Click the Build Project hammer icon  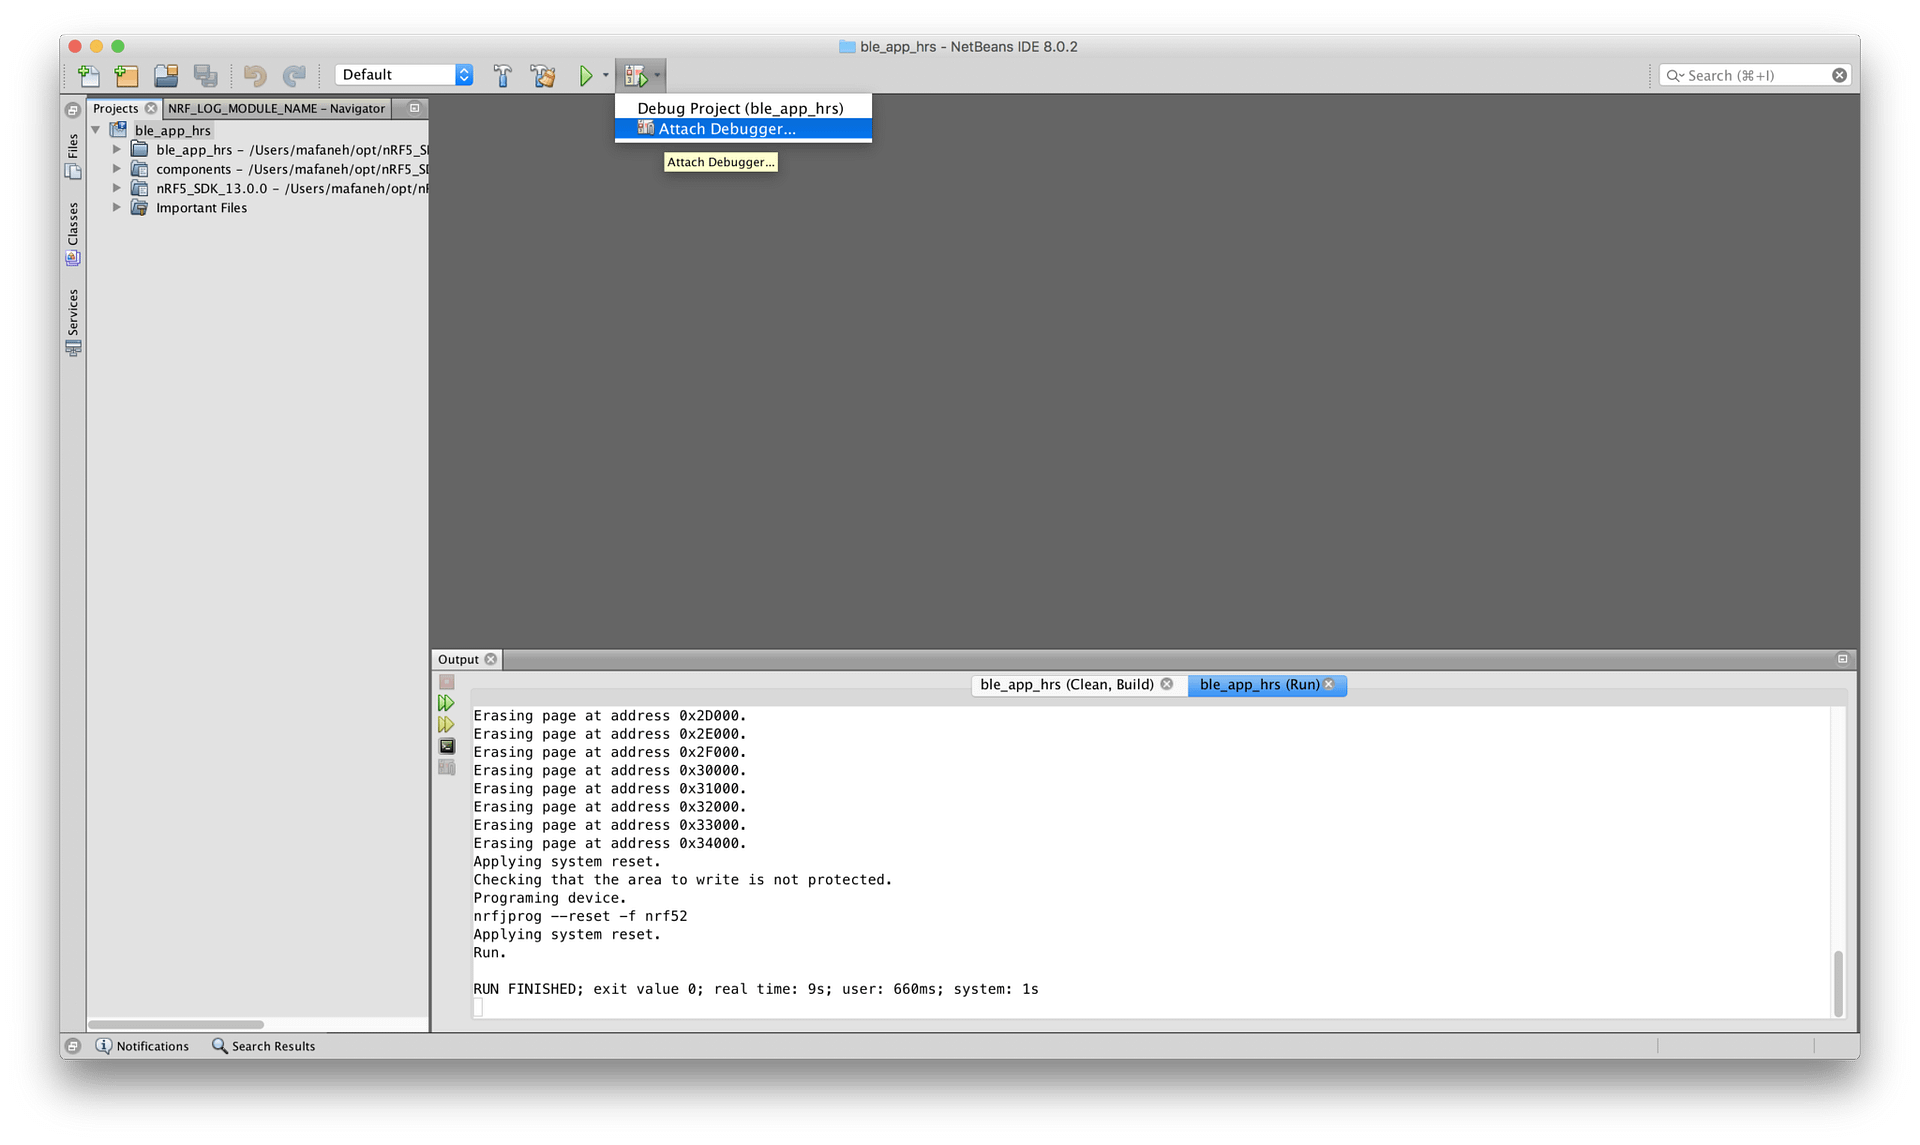(502, 75)
